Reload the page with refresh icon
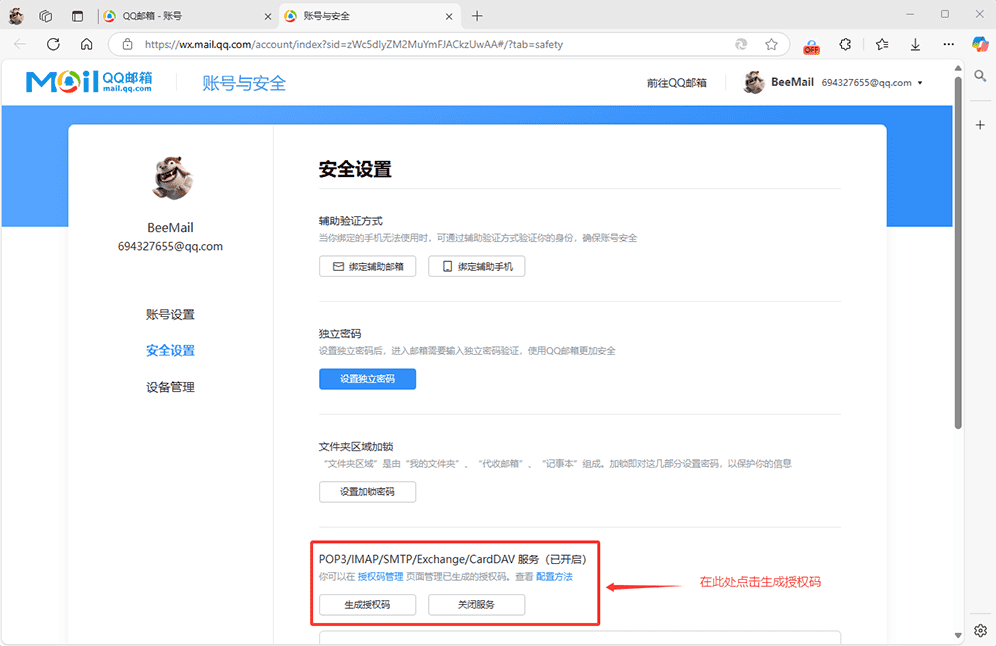 tap(53, 44)
